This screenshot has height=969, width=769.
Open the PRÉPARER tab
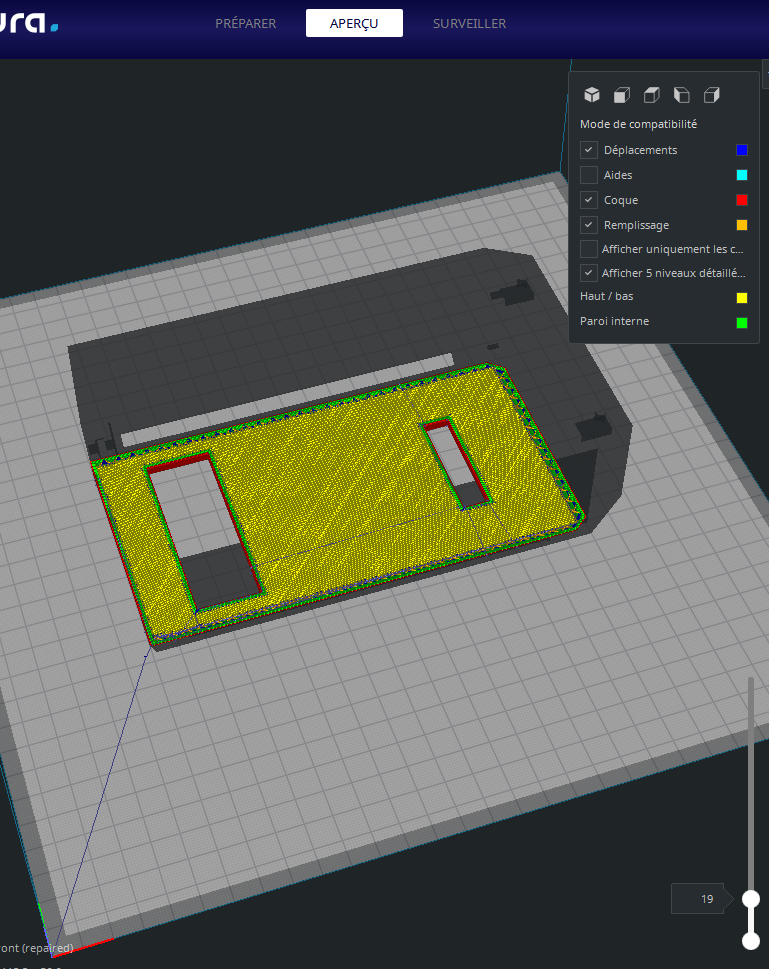[246, 23]
